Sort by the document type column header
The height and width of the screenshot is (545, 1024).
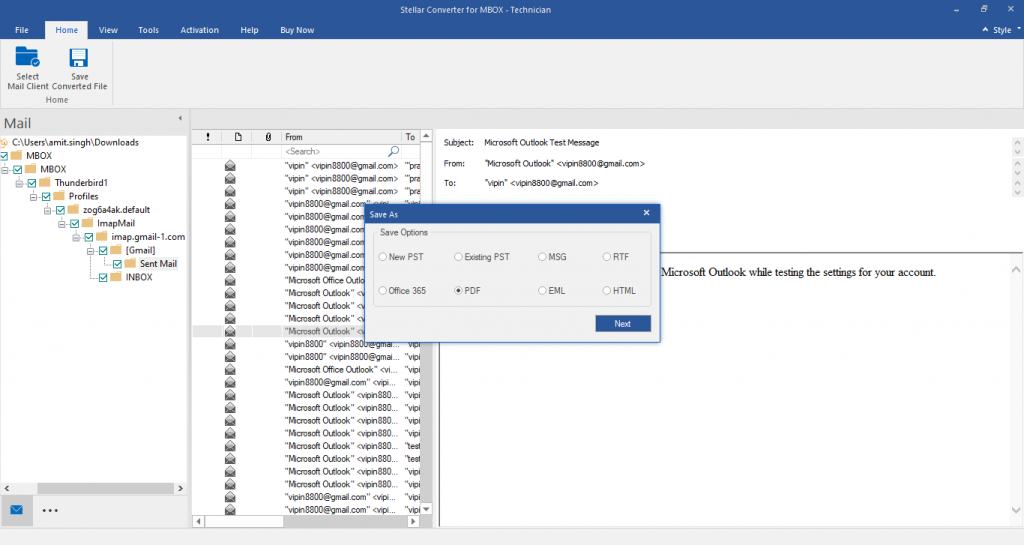click(238, 137)
